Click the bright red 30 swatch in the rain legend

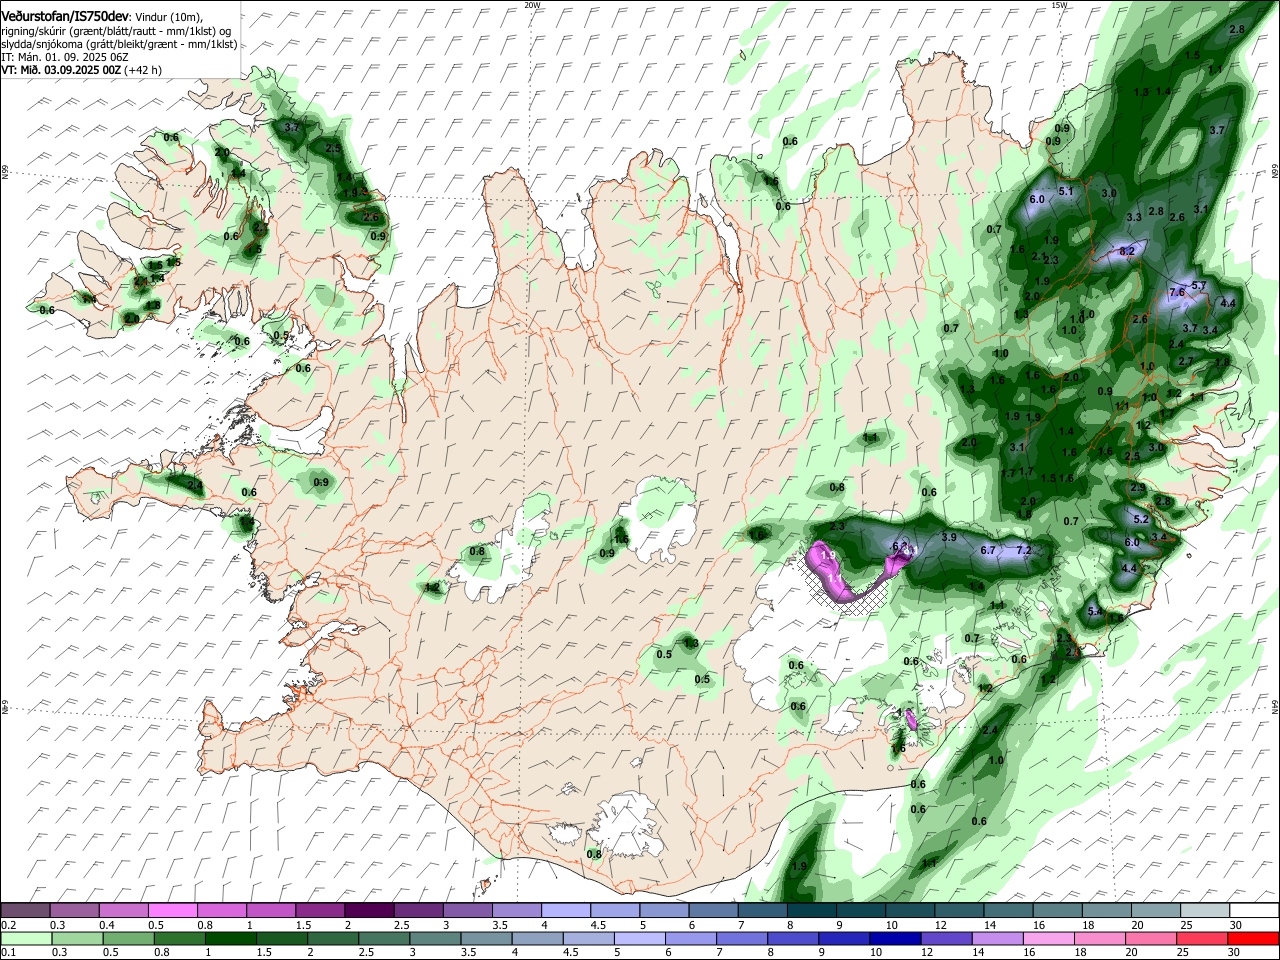(x=1253, y=939)
